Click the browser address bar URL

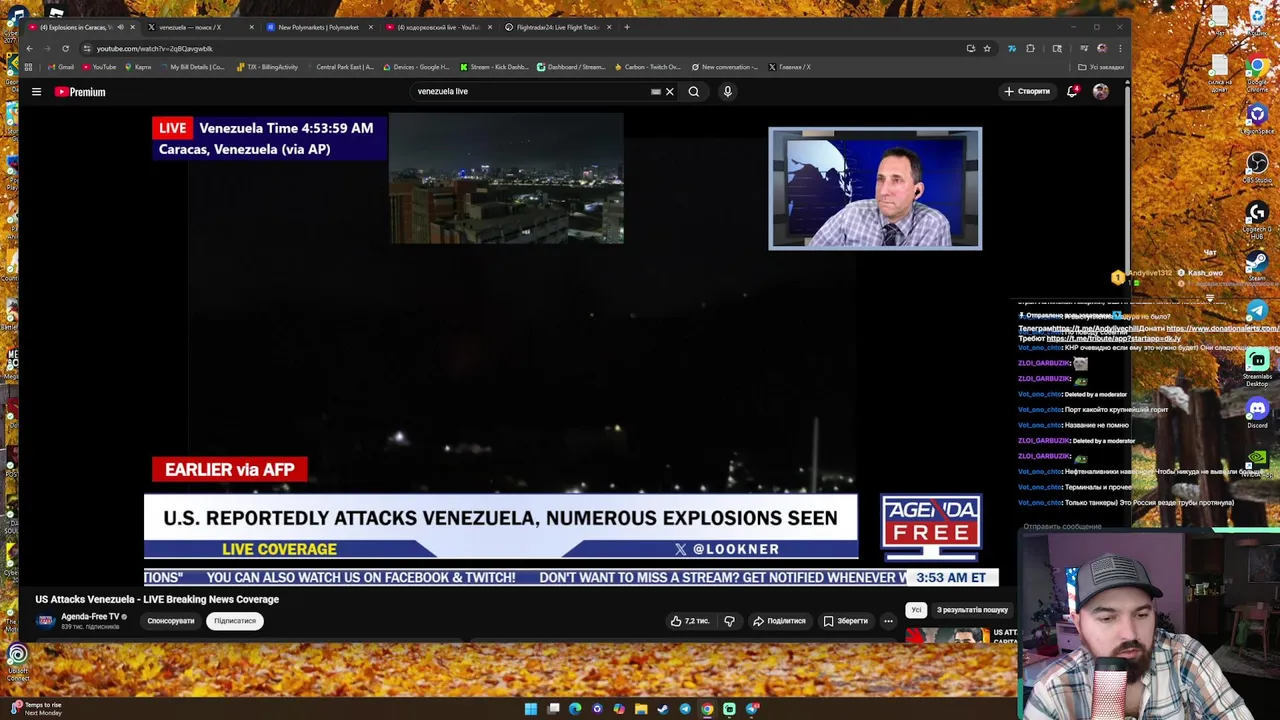click(155, 48)
